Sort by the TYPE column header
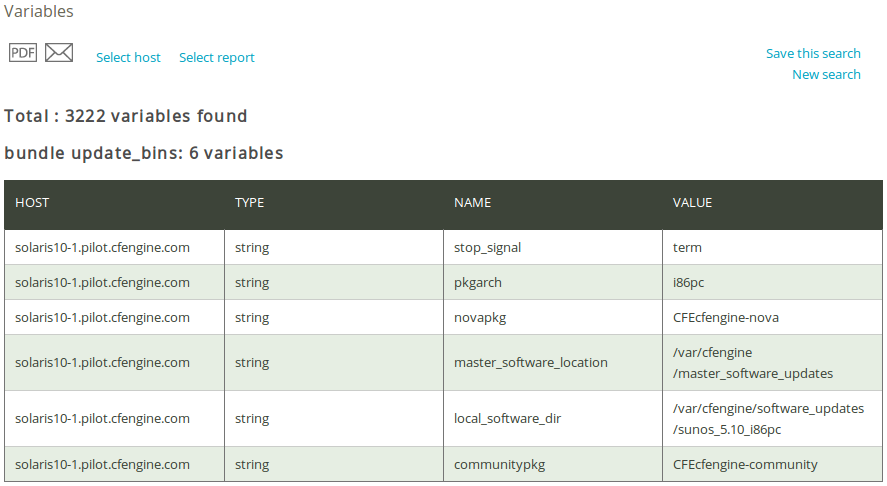The width and height of the screenshot is (887, 486). click(249, 203)
